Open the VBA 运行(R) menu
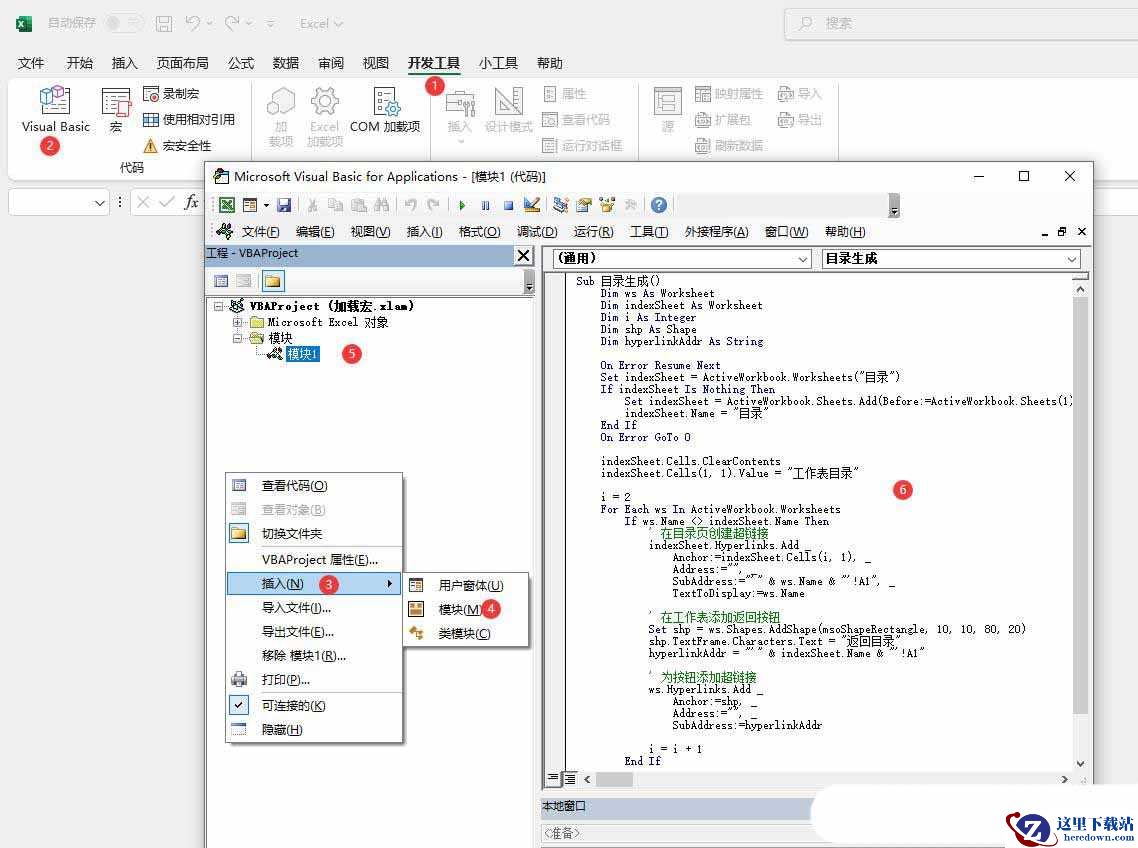This screenshot has width=1138, height=848. coord(594,232)
